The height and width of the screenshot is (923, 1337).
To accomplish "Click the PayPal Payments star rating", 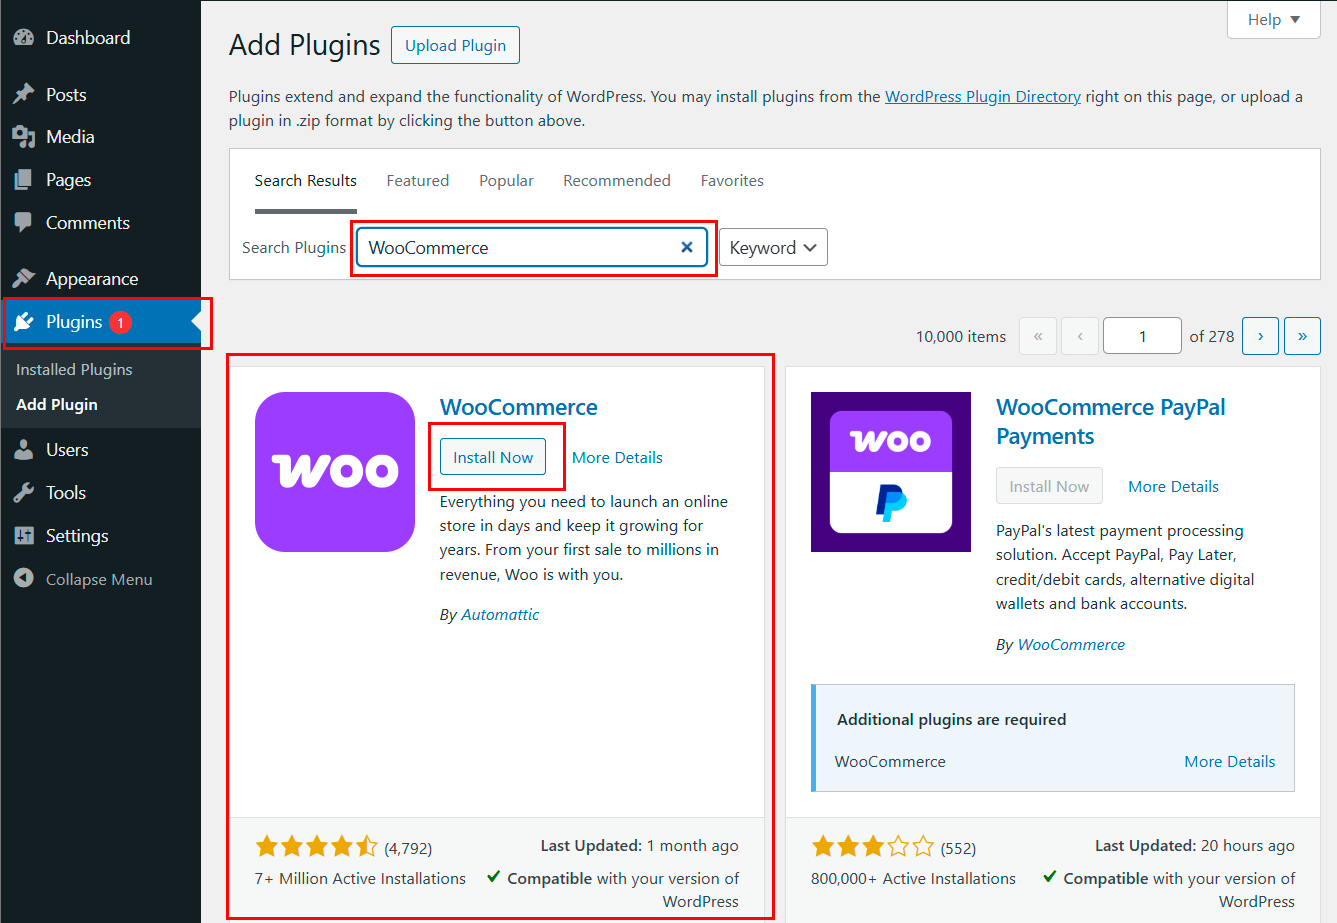I will 872,847.
